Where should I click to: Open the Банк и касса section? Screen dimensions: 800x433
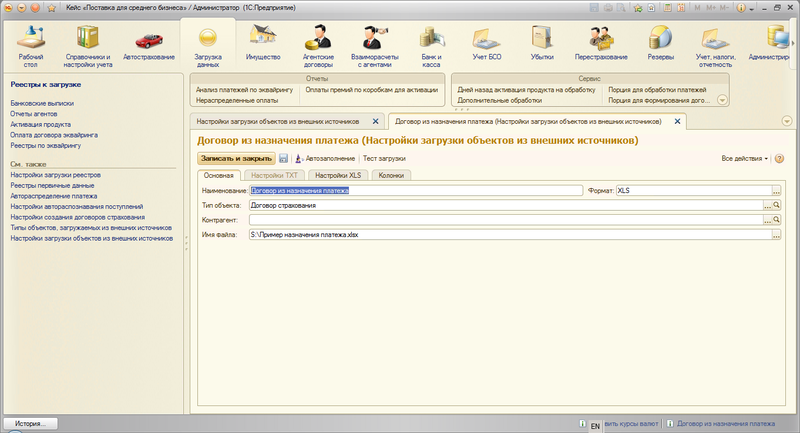coord(432,46)
